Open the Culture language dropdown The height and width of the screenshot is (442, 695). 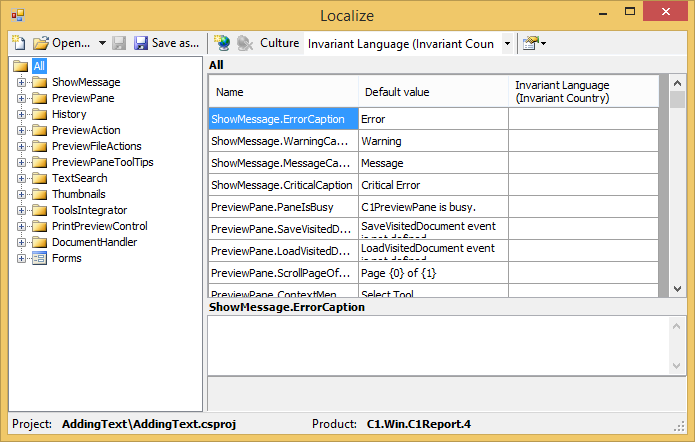(x=507, y=43)
